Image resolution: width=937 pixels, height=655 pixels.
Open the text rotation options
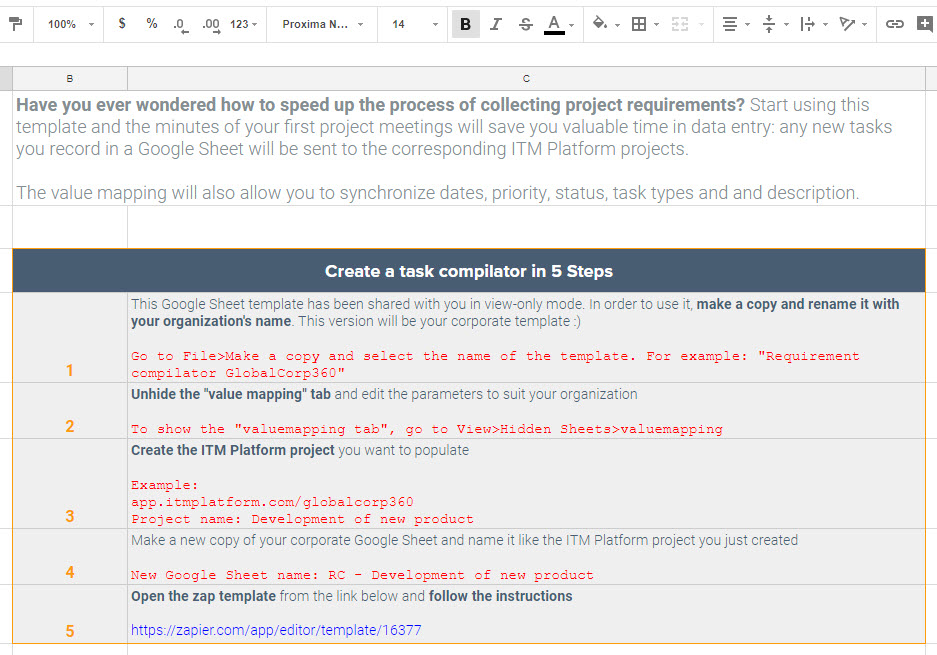[x=851, y=24]
